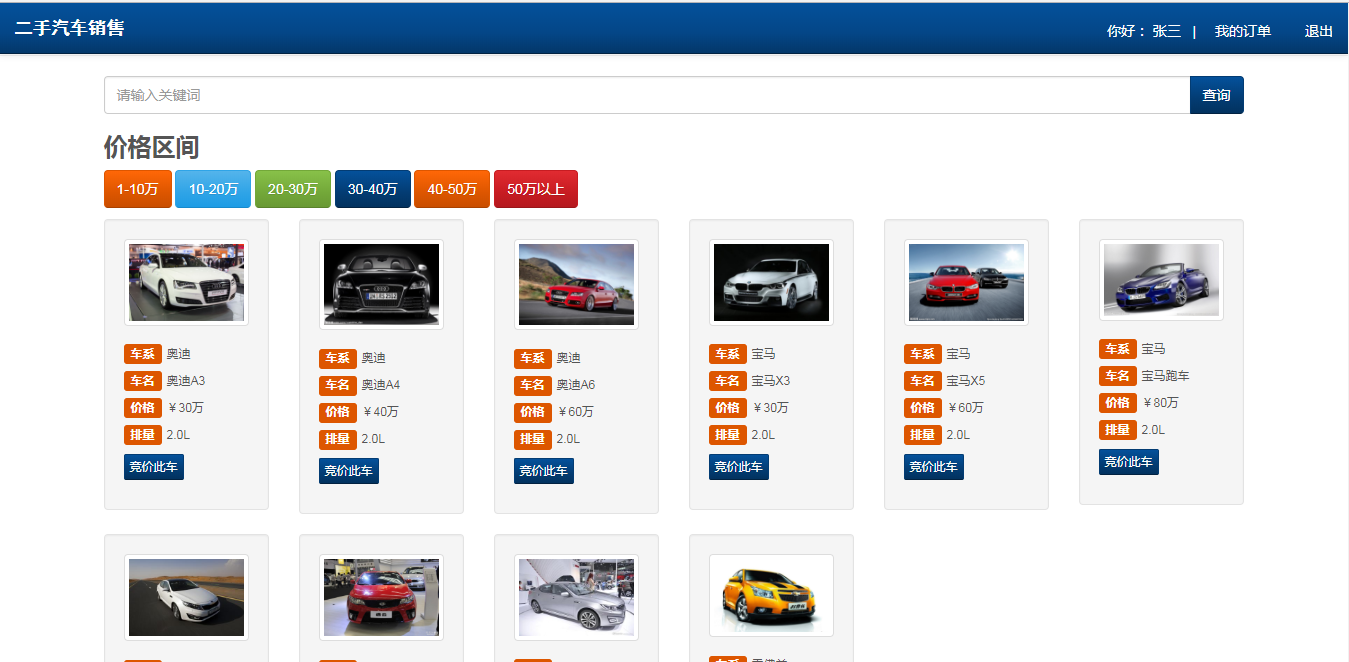
Task: Click the 车系 badge on the 奥迪A3 card
Action: (x=143, y=354)
